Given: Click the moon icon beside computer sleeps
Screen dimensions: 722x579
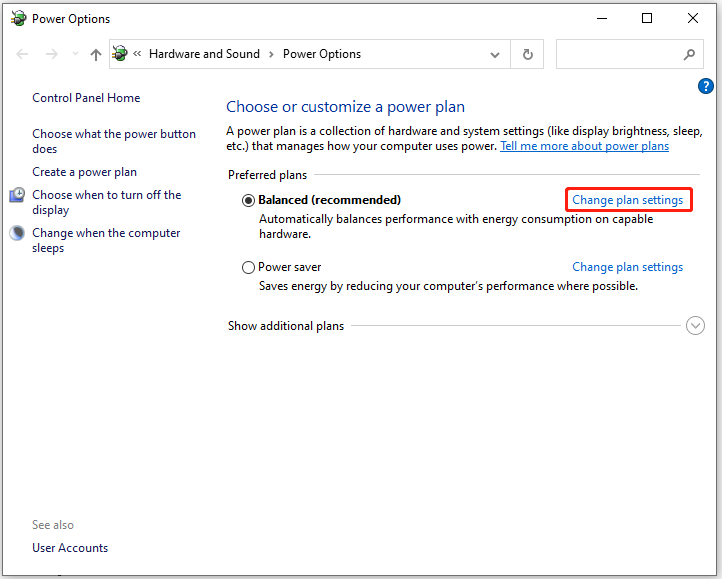Looking at the screenshot, I should (x=17, y=233).
